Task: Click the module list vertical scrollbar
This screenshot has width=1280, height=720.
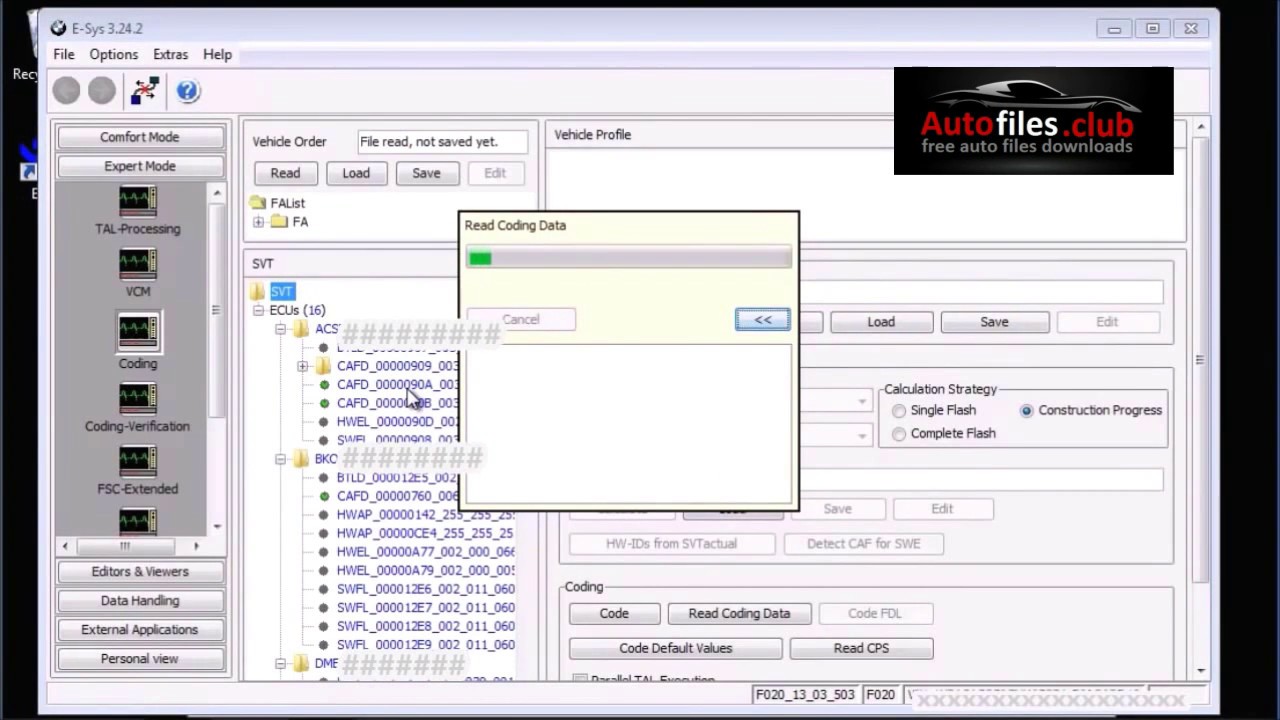Action: 217,357
